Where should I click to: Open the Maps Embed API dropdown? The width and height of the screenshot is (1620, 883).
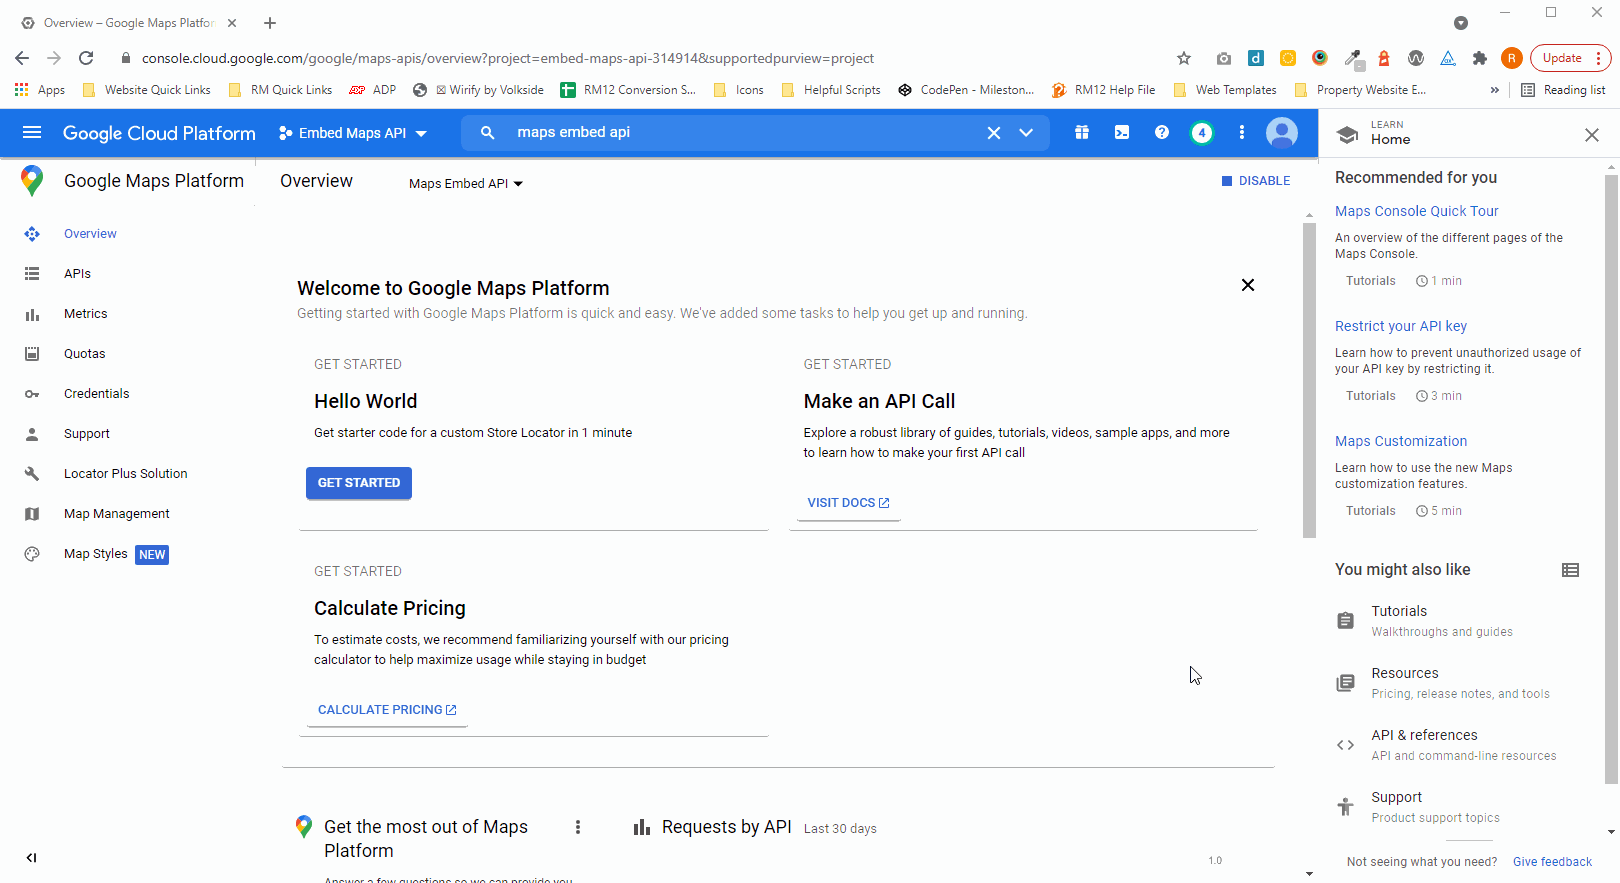tap(466, 183)
